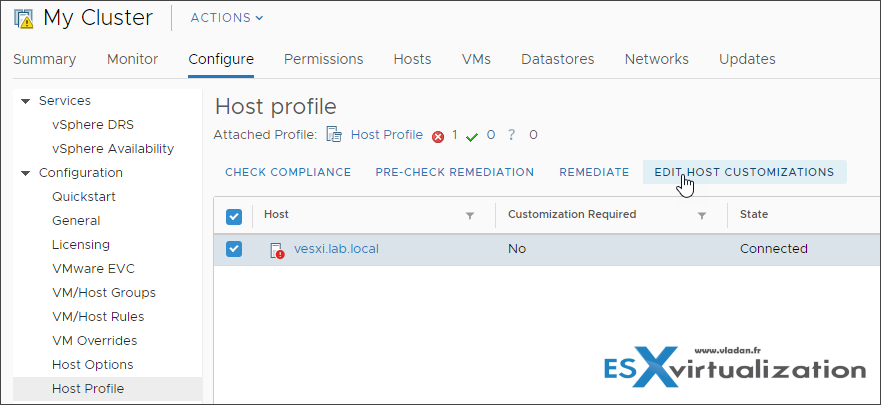Open Quickstart under Configuration
Viewport: 881px width, 405px height.
coord(84,197)
